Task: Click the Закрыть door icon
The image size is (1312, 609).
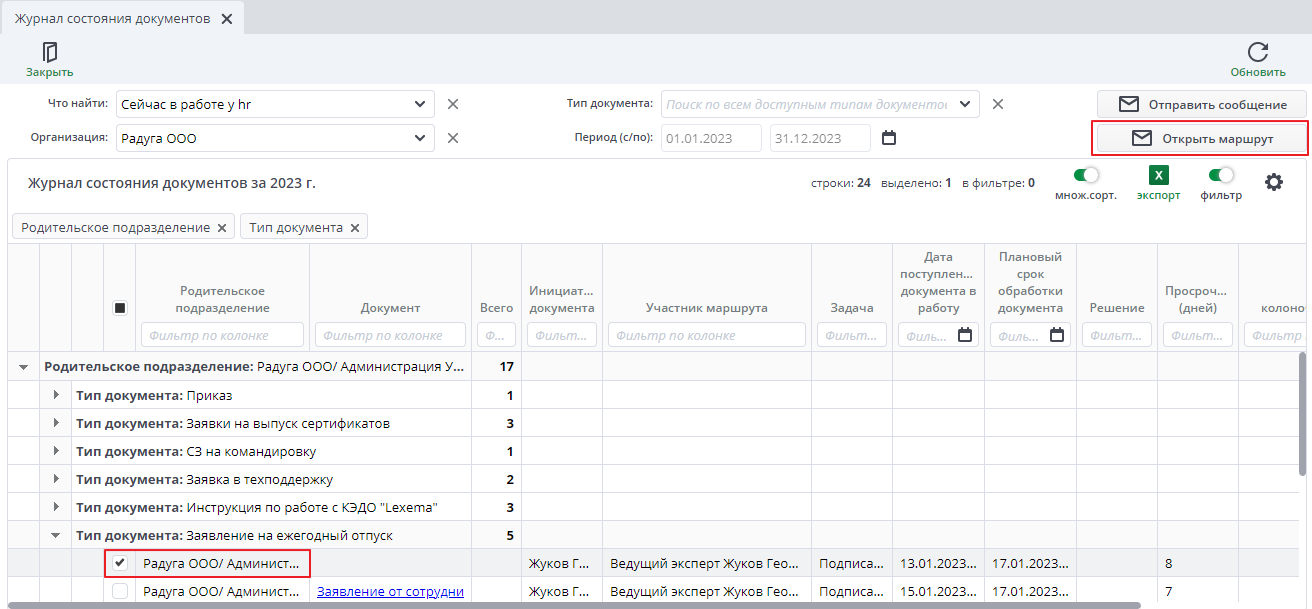Action: pyautogui.click(x=49, y=52)
